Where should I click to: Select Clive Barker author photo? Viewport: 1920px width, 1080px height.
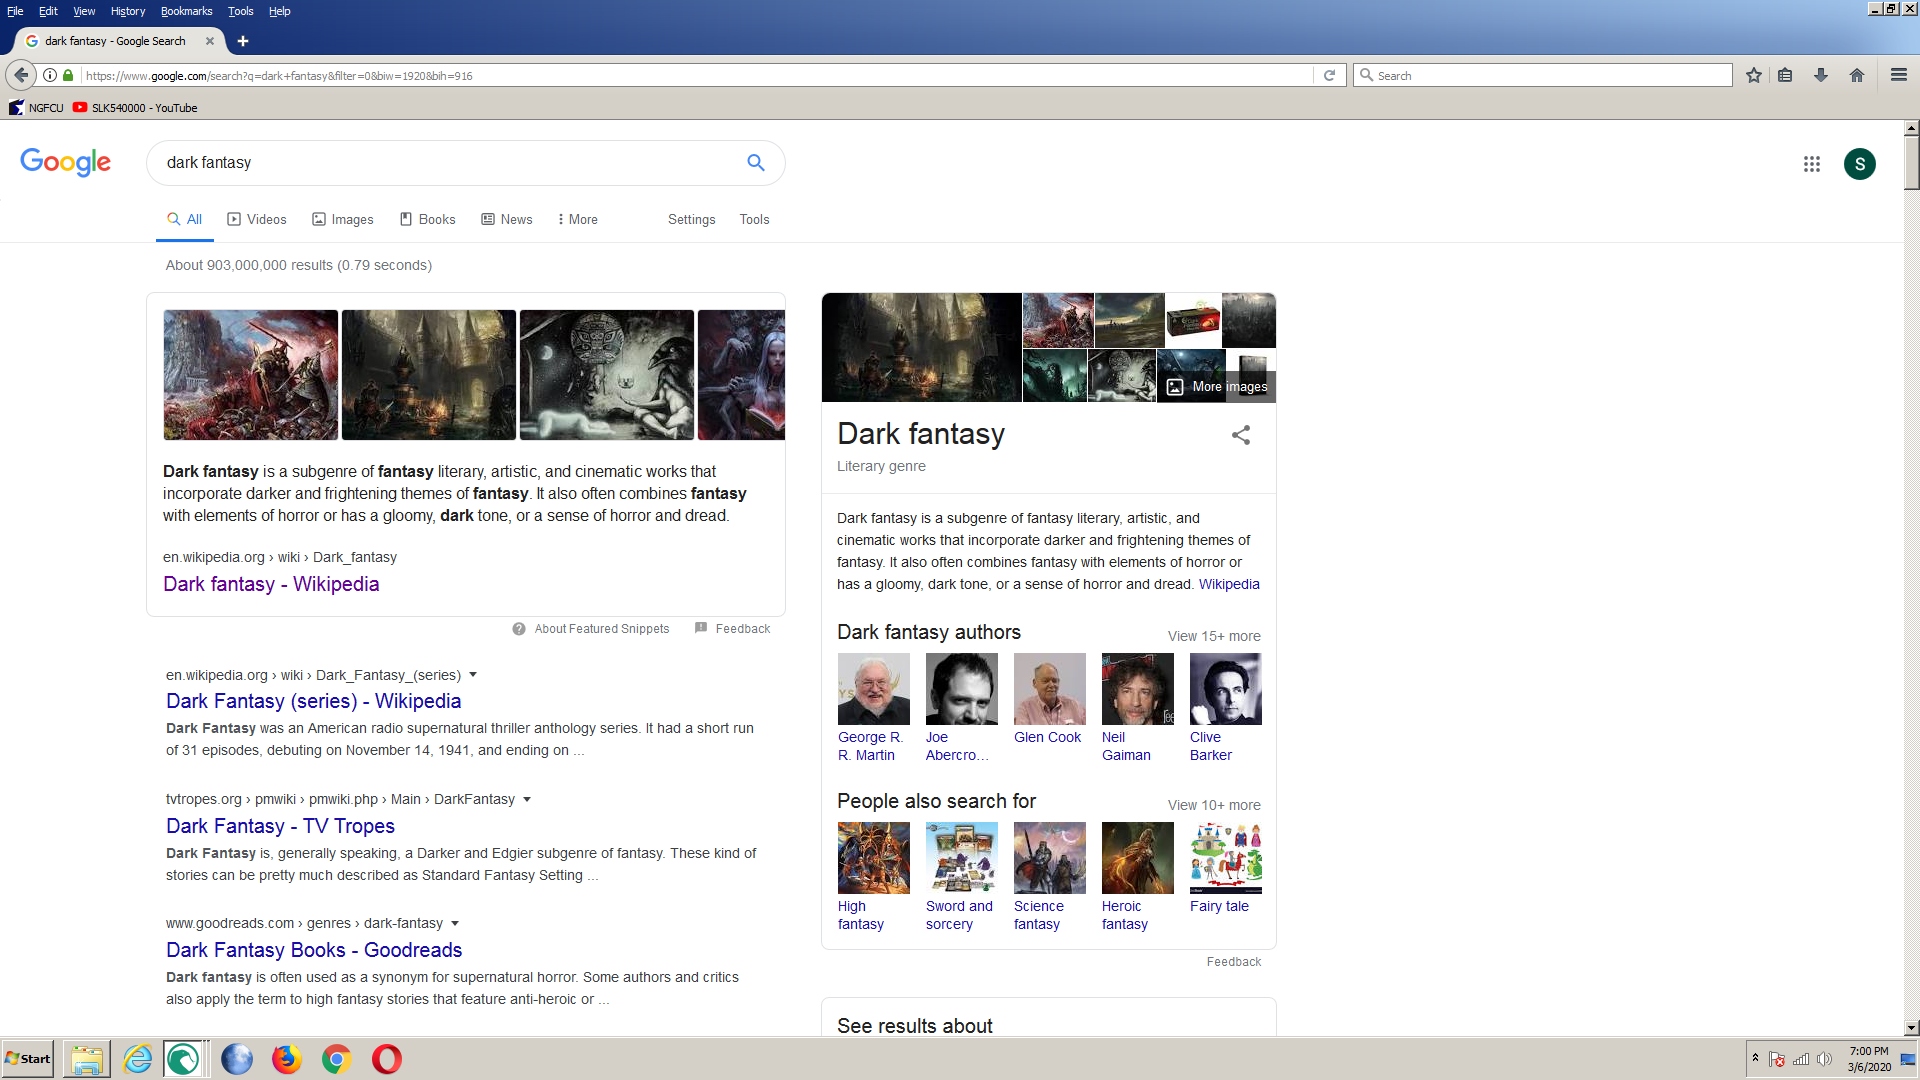1226,689
